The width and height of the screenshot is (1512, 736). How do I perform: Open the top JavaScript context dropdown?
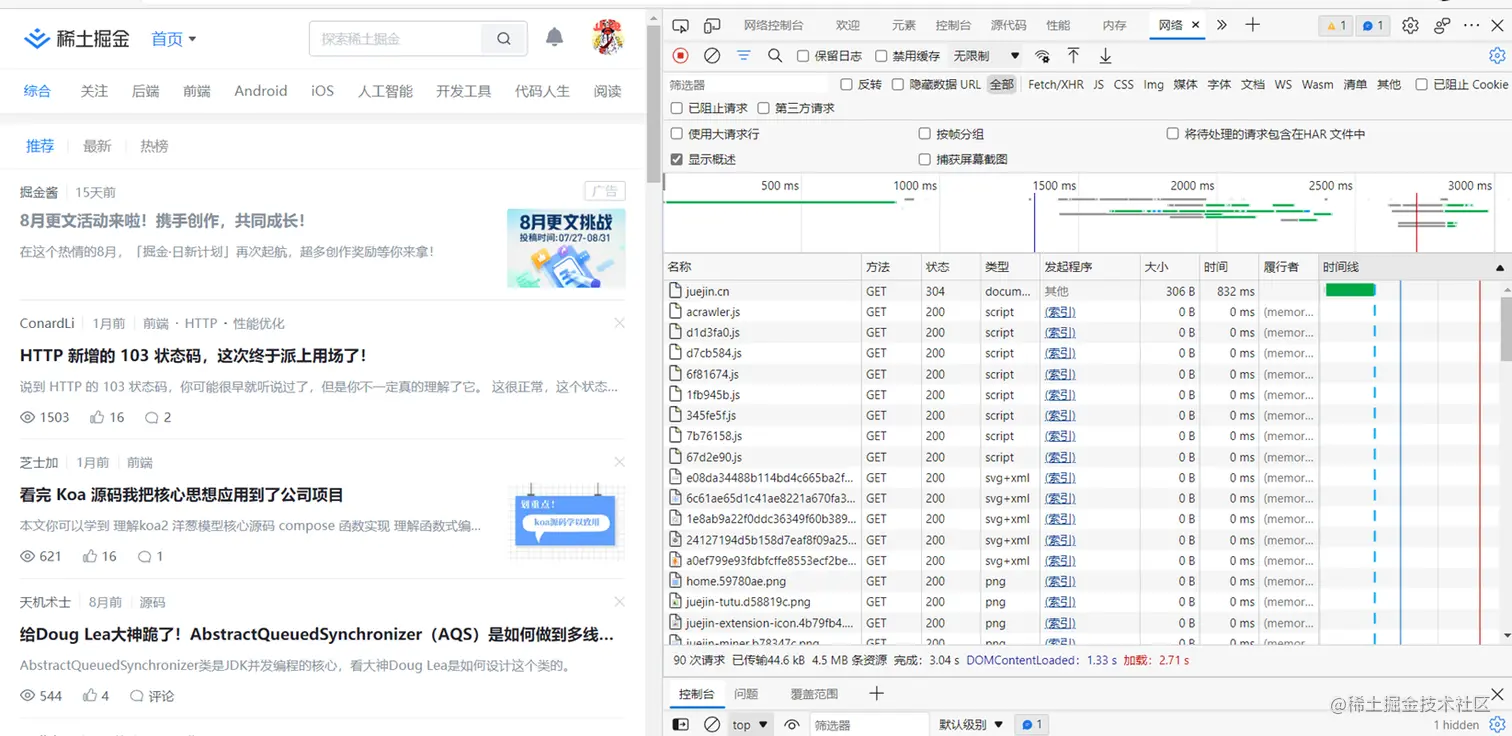[x=750, y=724]
